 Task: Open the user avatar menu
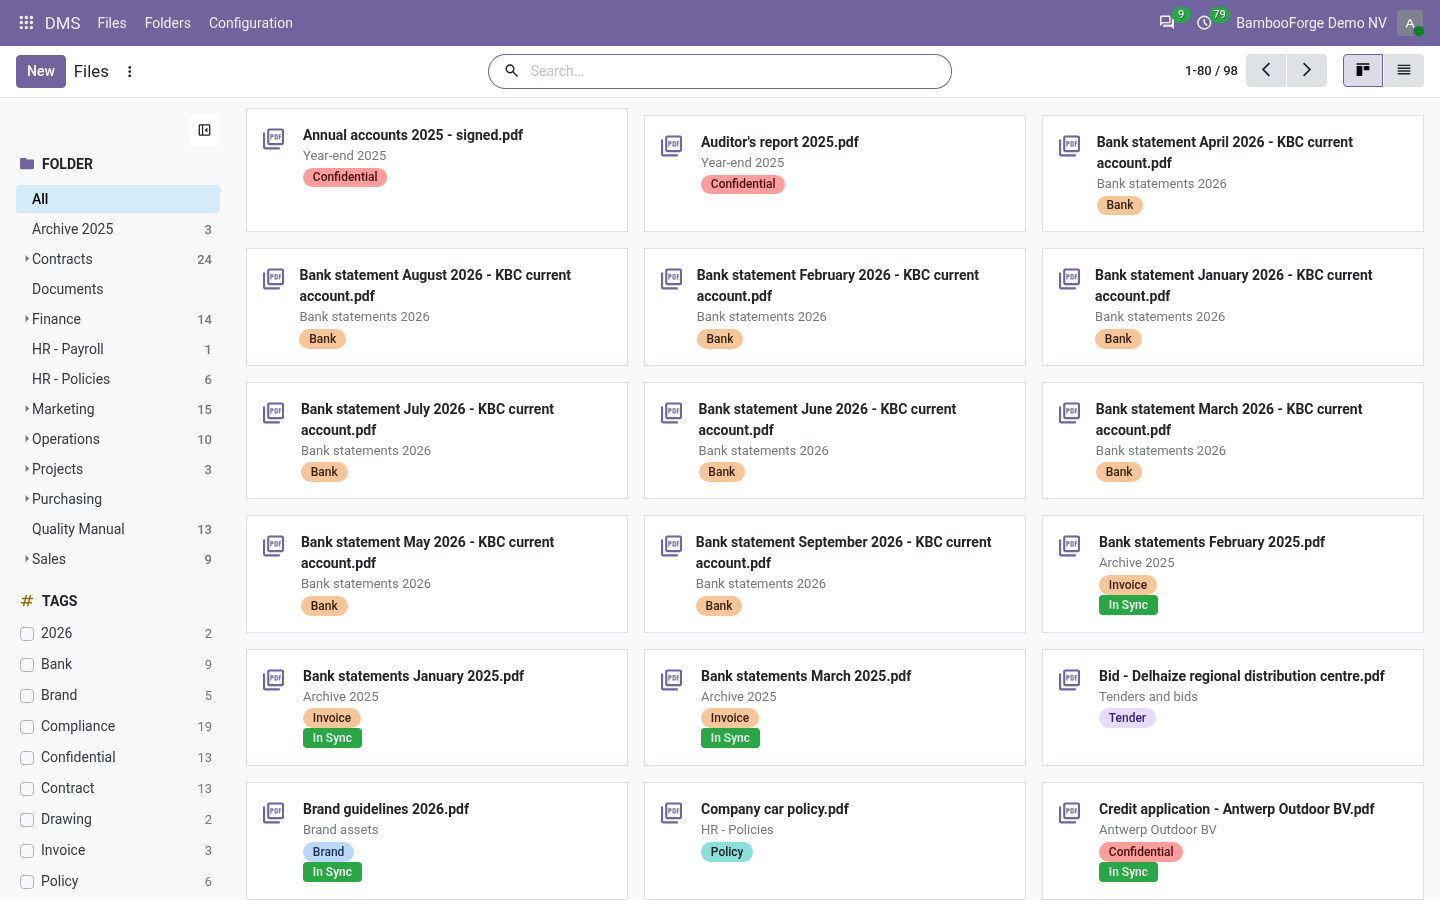pyautogui.click(x=1410, y=23)
